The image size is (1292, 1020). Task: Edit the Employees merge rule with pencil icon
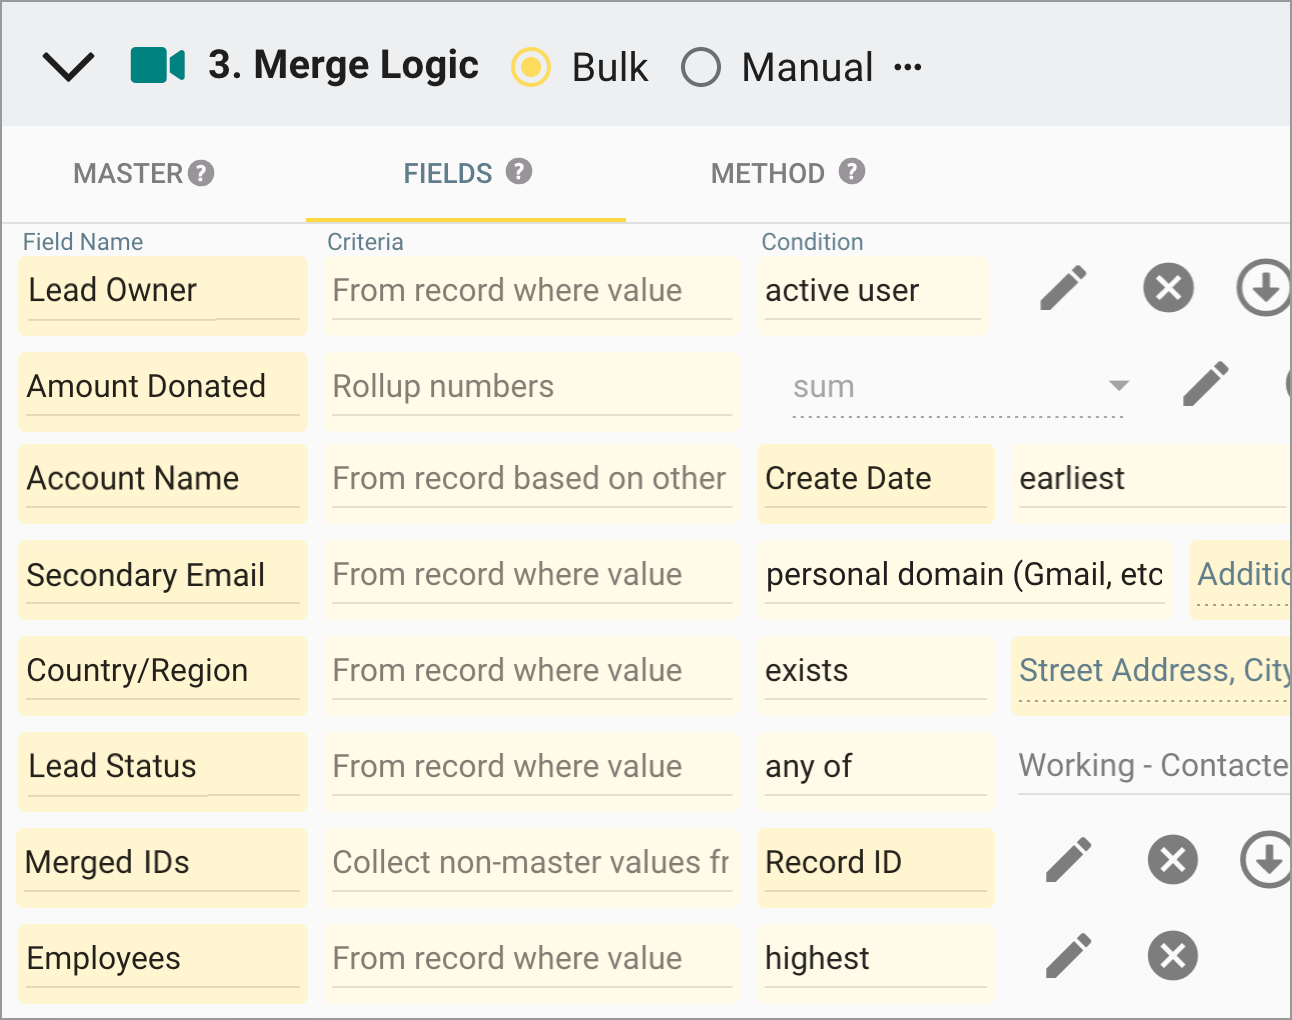(x=1067, y=956)
